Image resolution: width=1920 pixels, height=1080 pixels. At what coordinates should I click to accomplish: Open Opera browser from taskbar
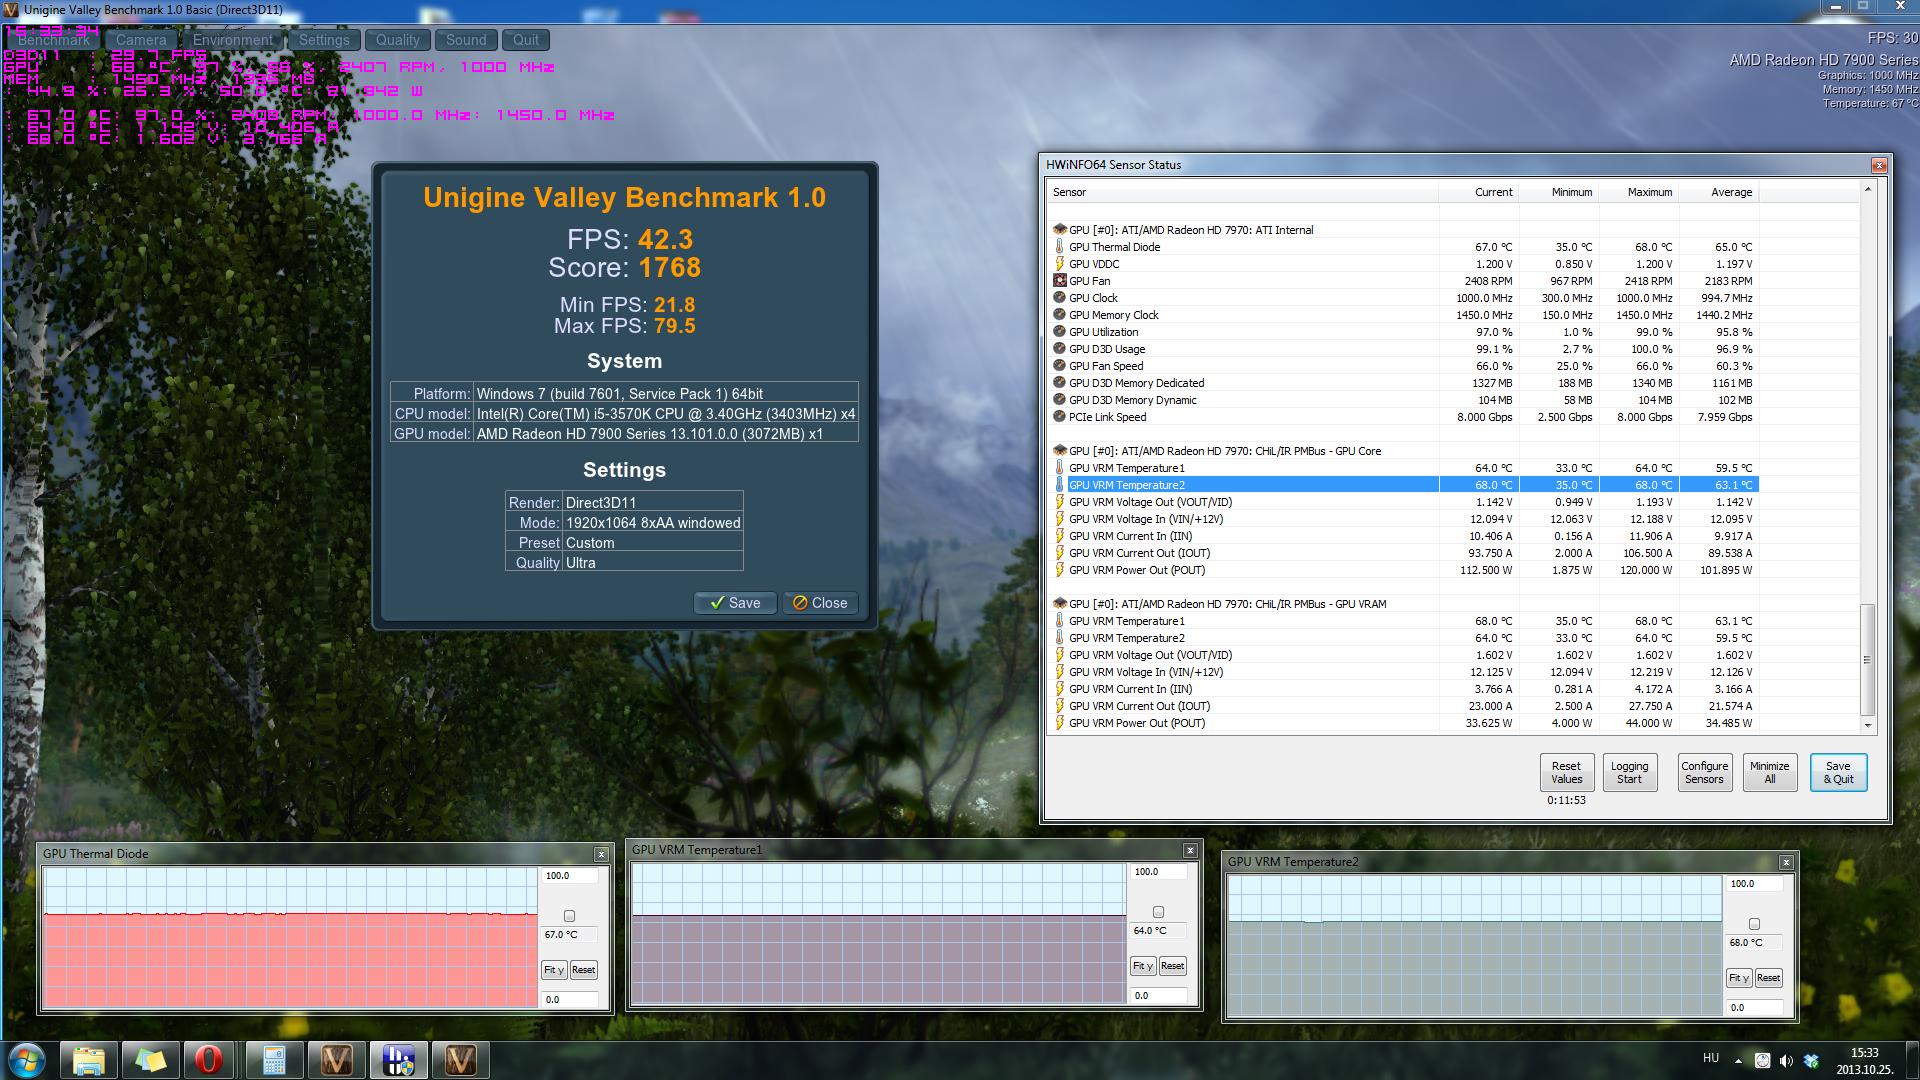pyautogui.click(x=208, y=1060)
